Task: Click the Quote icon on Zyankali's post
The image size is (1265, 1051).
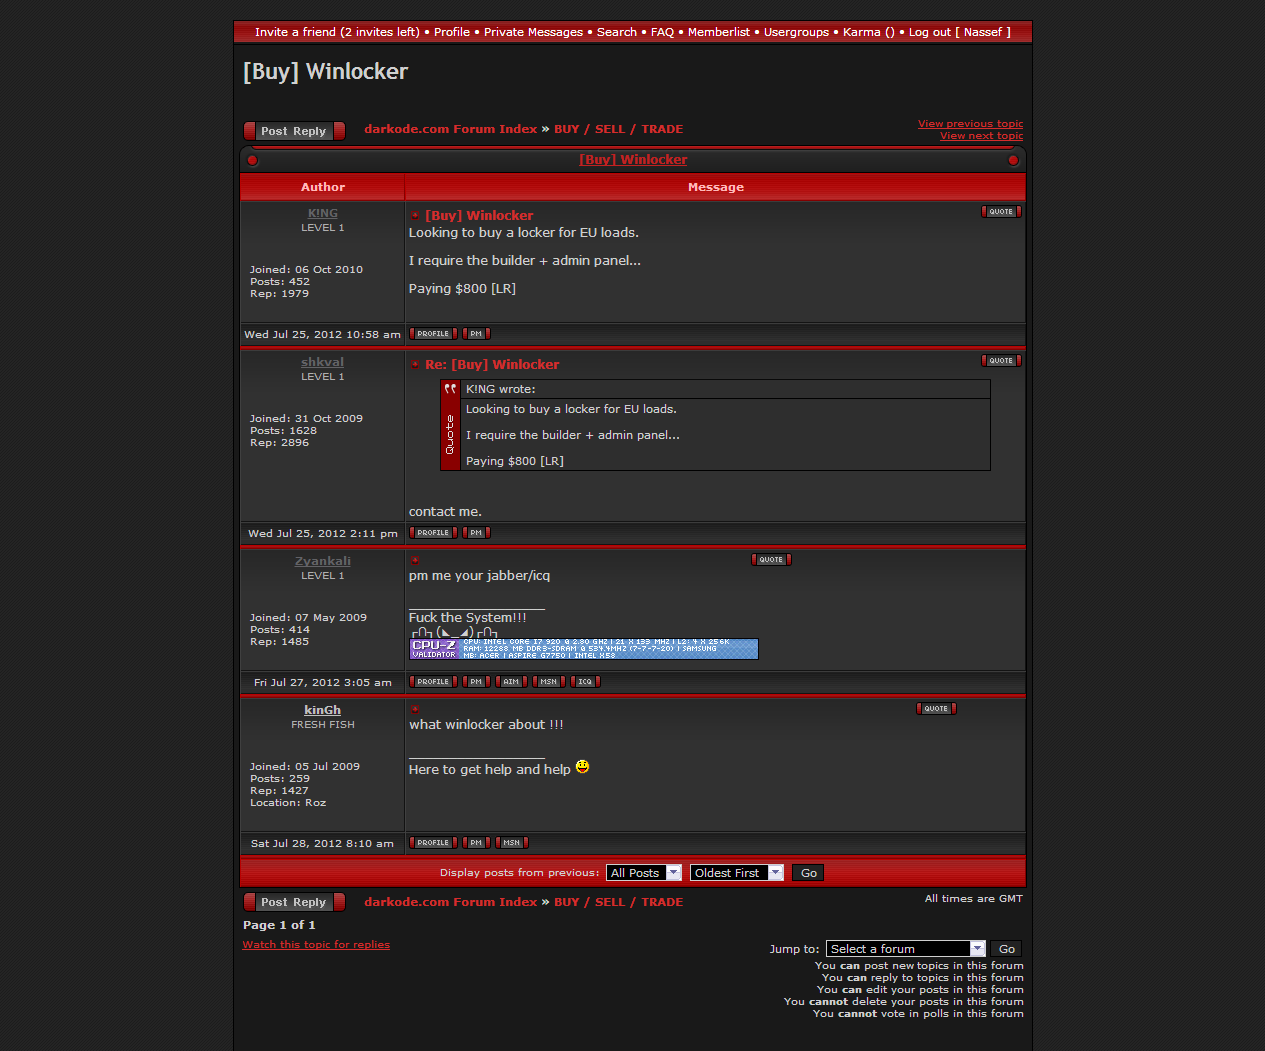Action: click(x=771, y=560)
